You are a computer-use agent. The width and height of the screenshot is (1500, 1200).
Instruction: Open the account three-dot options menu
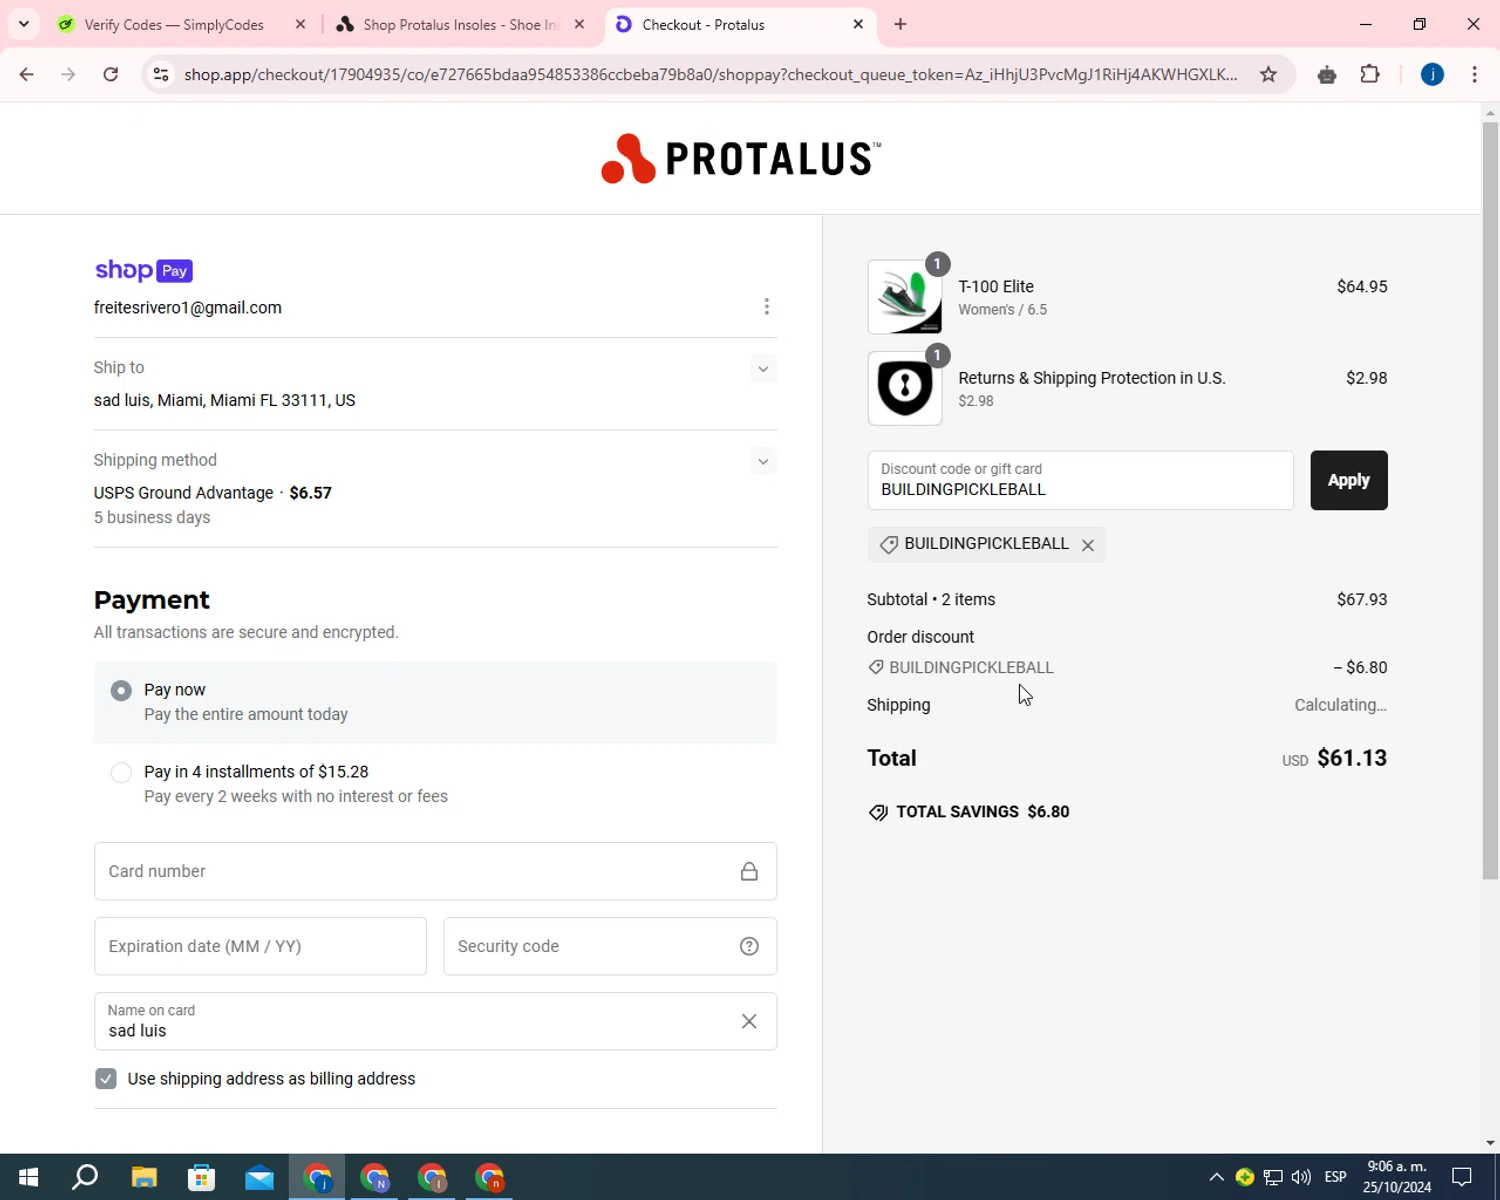tap(766, 306)
